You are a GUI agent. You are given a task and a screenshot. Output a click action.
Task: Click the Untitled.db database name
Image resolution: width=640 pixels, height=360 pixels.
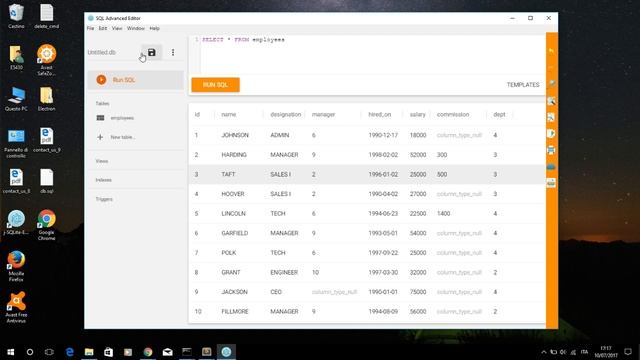pos(102,52)
